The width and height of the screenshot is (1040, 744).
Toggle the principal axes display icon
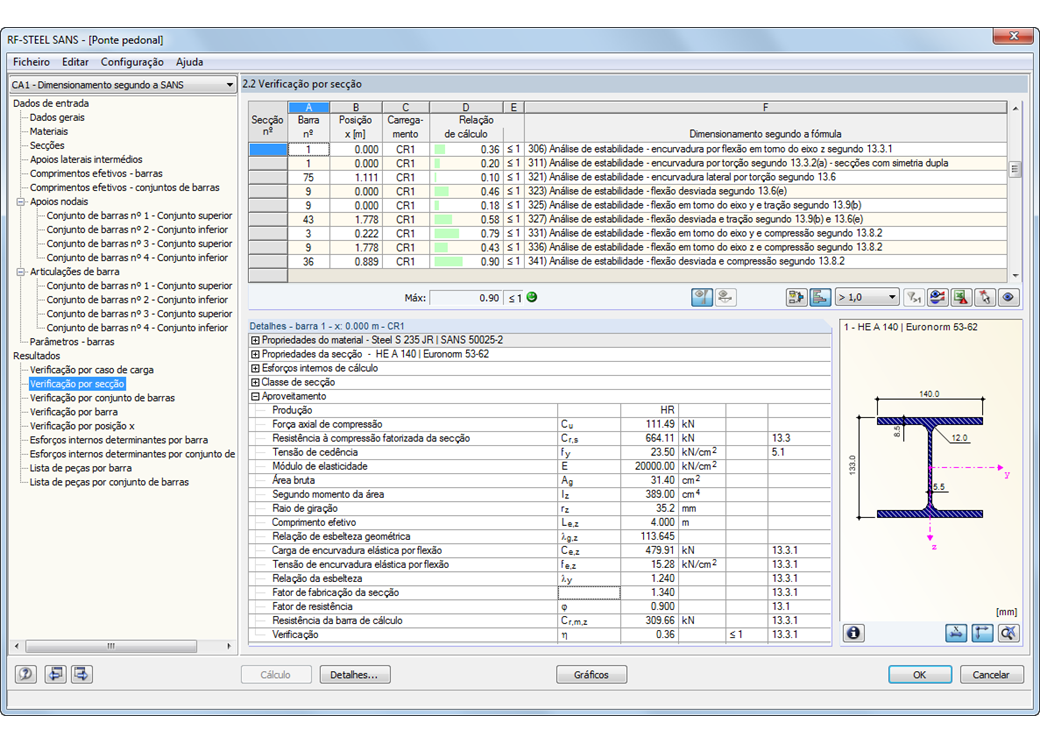pyautogui.click(x=982, y=633)
